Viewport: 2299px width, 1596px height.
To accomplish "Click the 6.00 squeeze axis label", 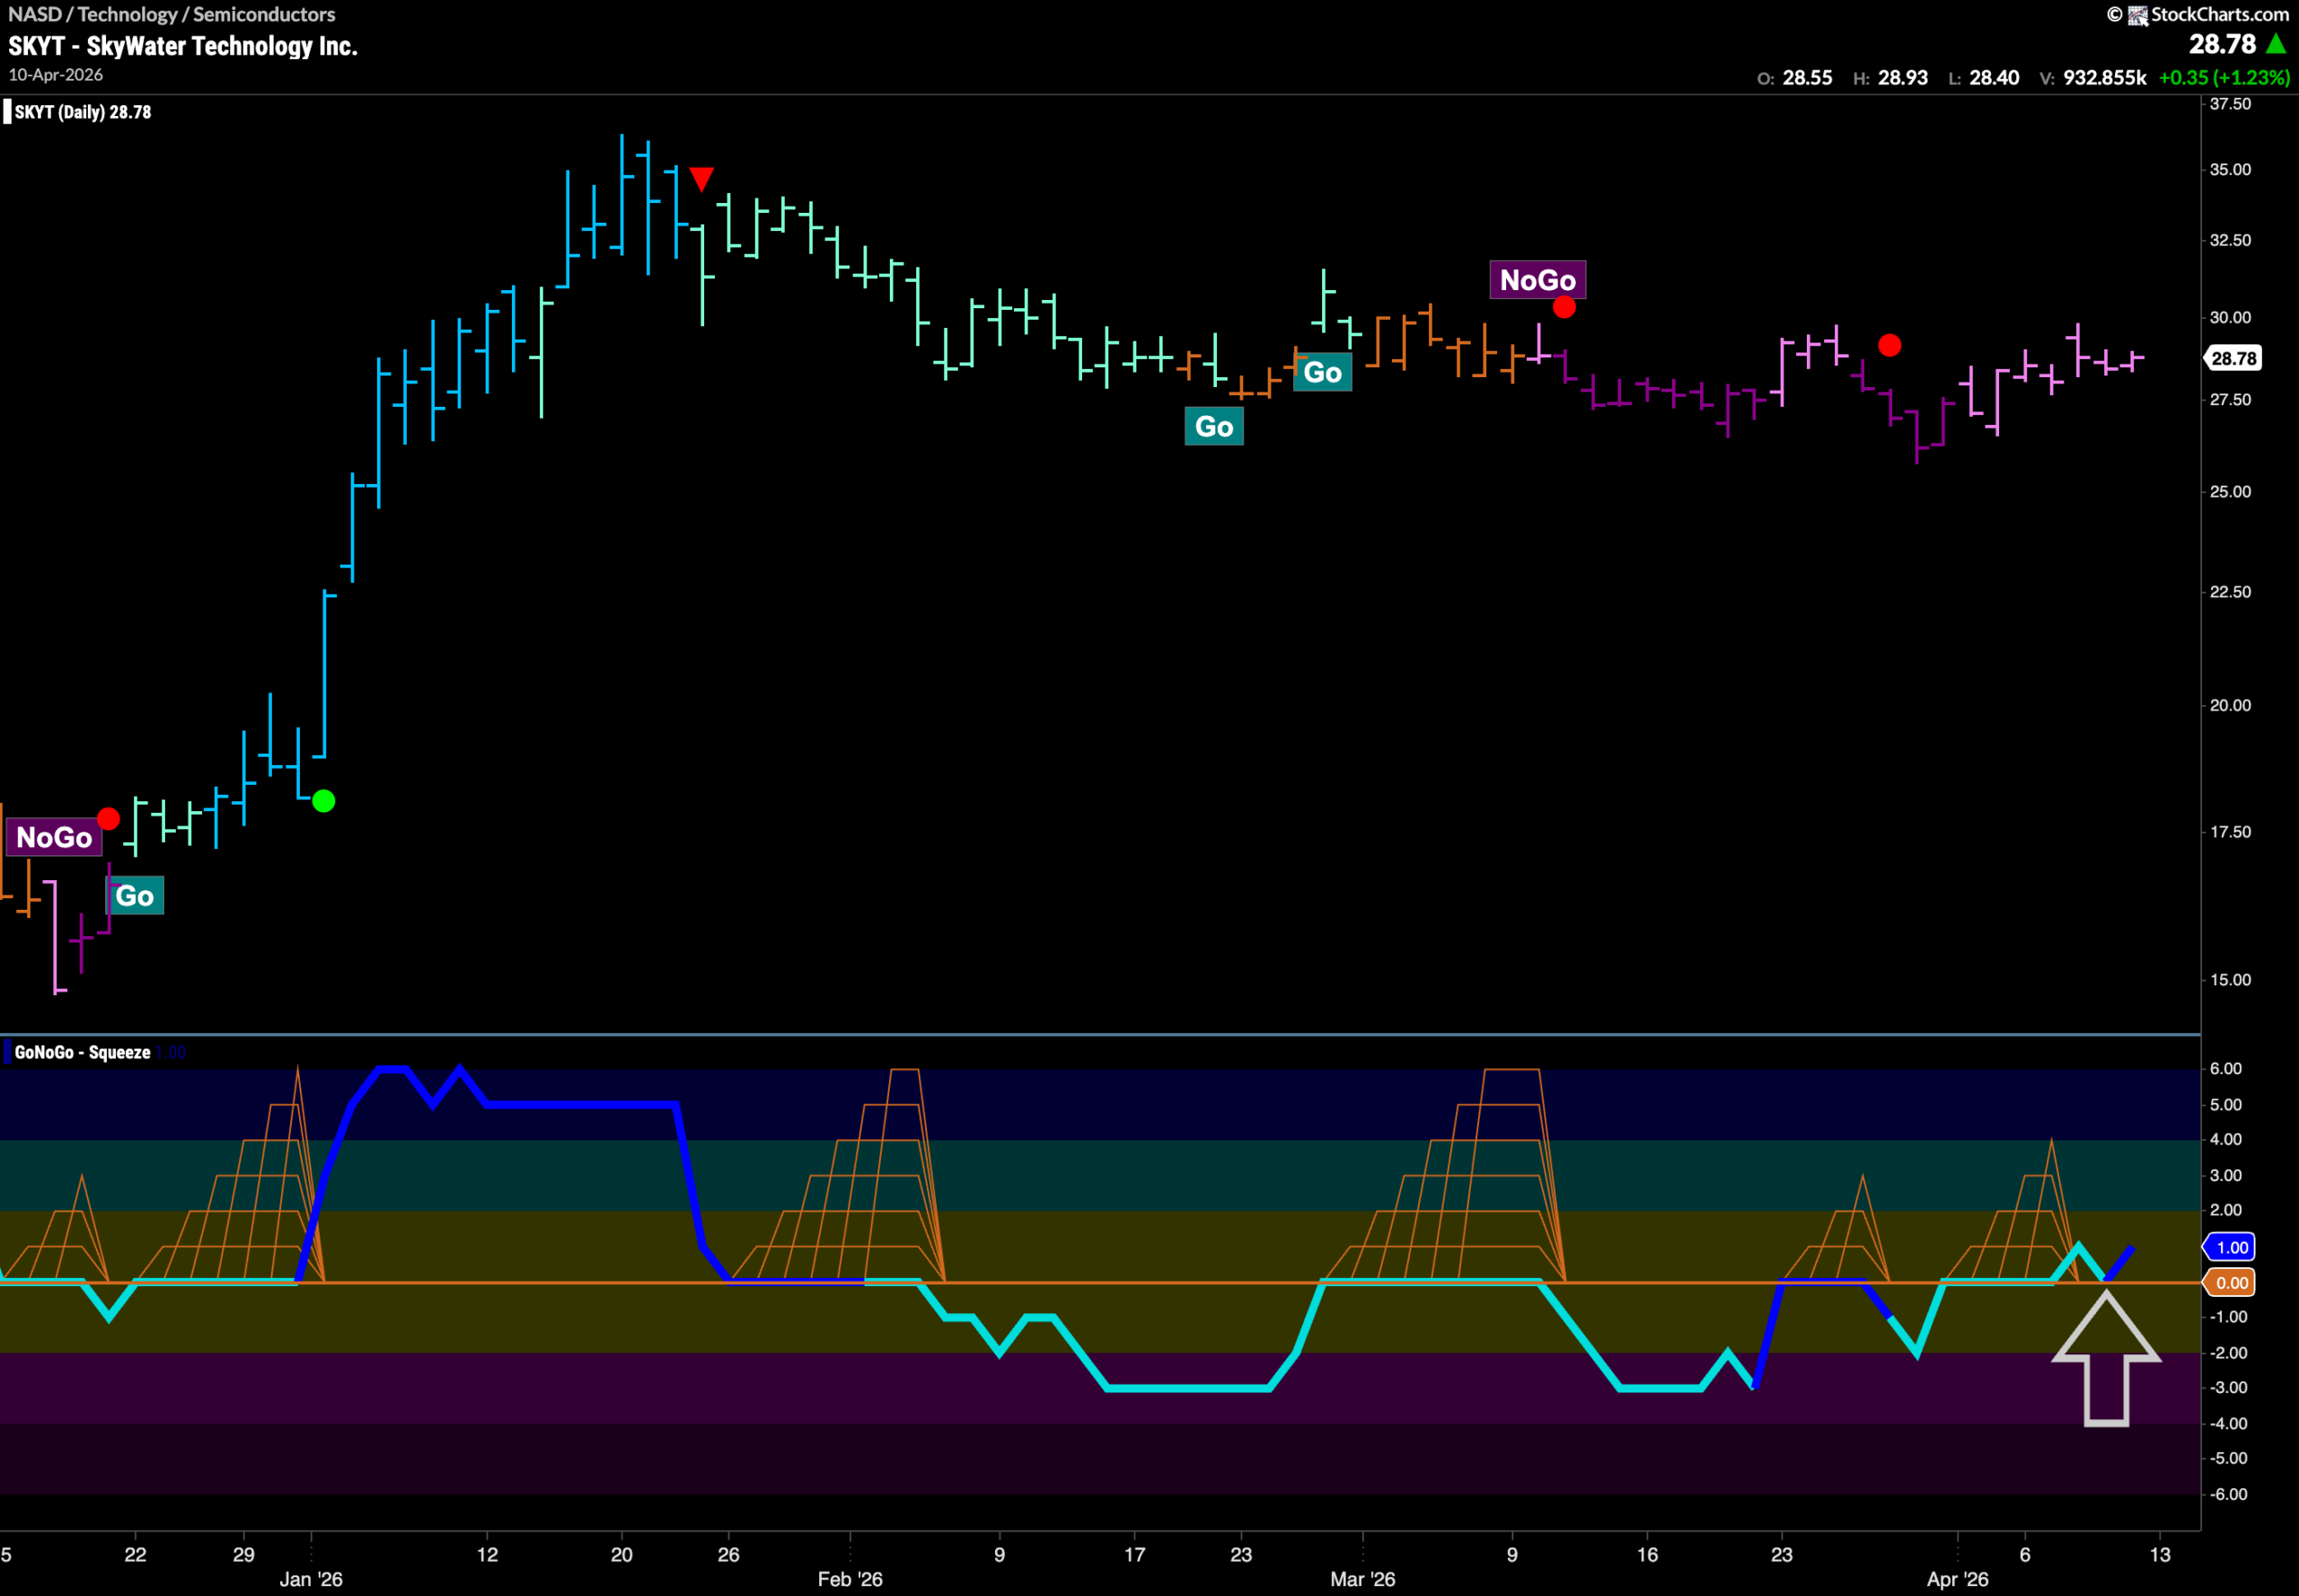I will pyautogui.click(x=2226, y=1069).
